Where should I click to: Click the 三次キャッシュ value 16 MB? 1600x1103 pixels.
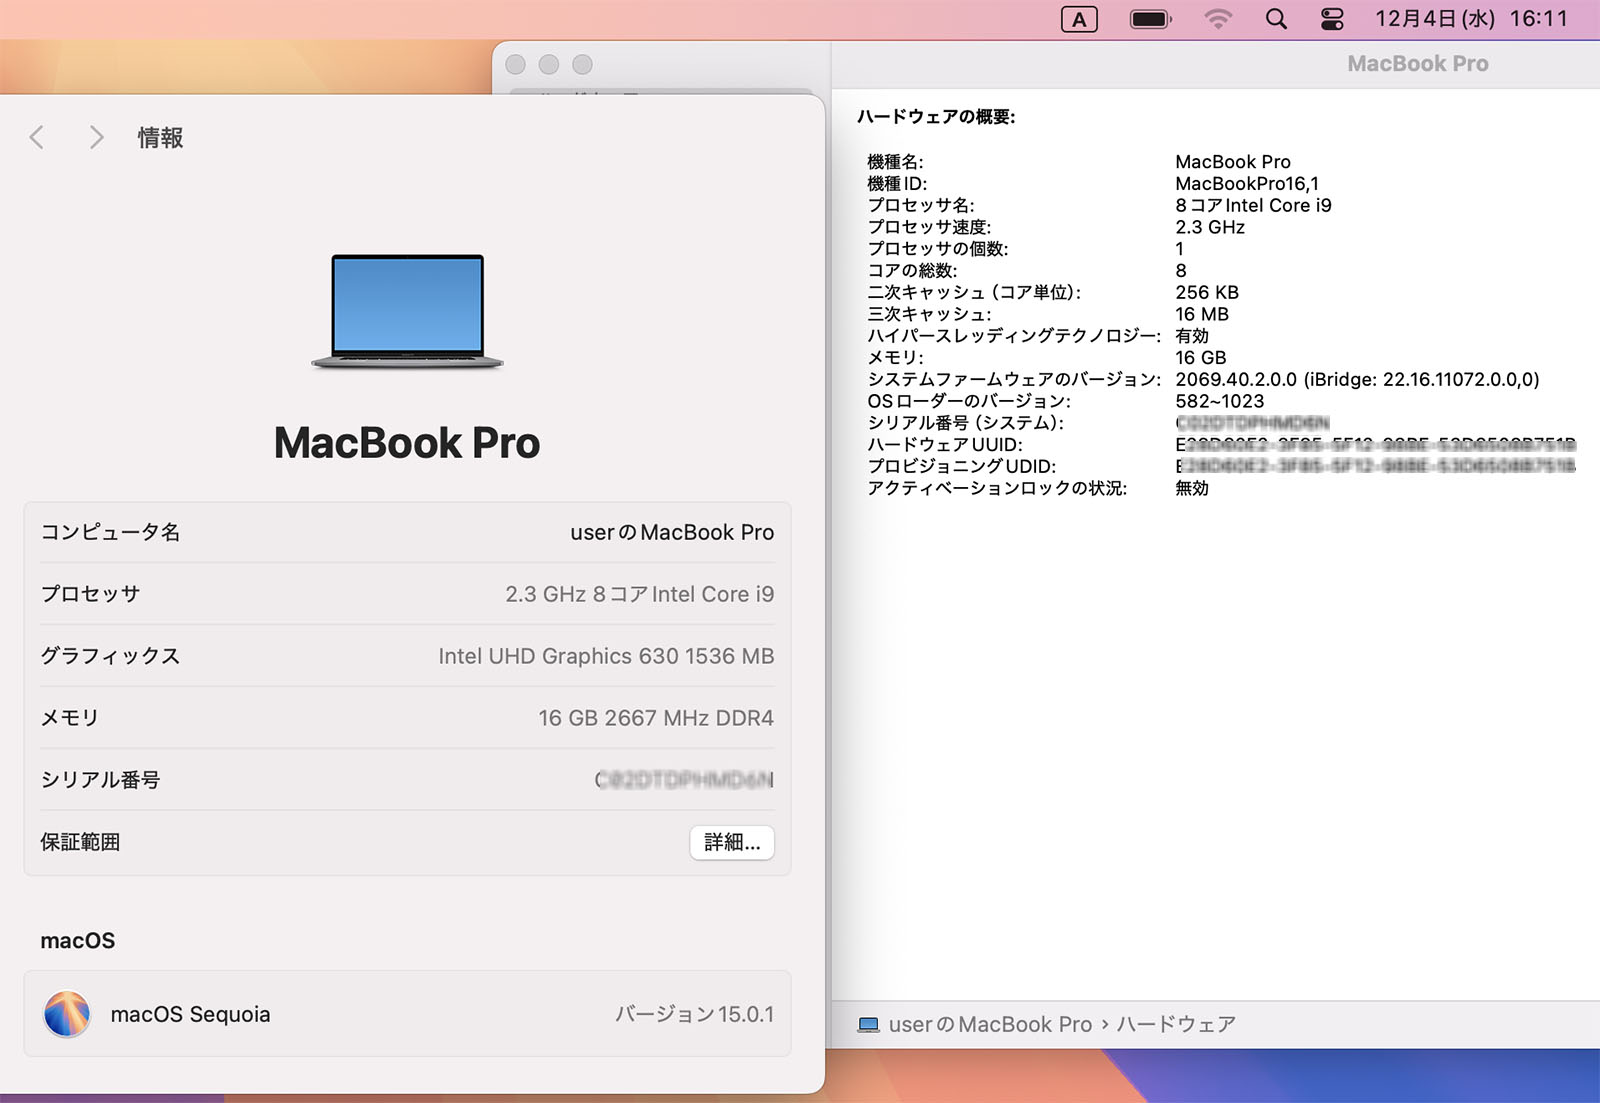[1202, 314]
